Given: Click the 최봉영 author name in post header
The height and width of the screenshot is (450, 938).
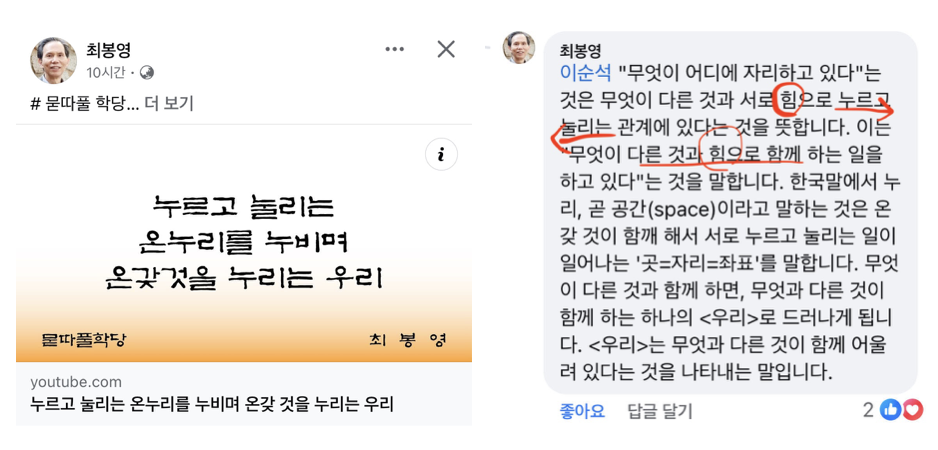Looking at the screenshot, I should click(x=108, y=49).
